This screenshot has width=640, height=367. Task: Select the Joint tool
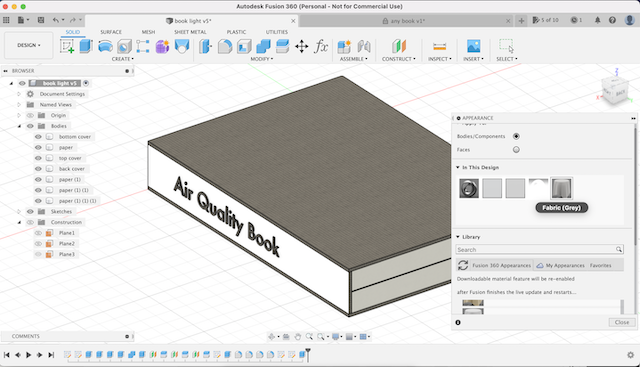click(364, 46)
